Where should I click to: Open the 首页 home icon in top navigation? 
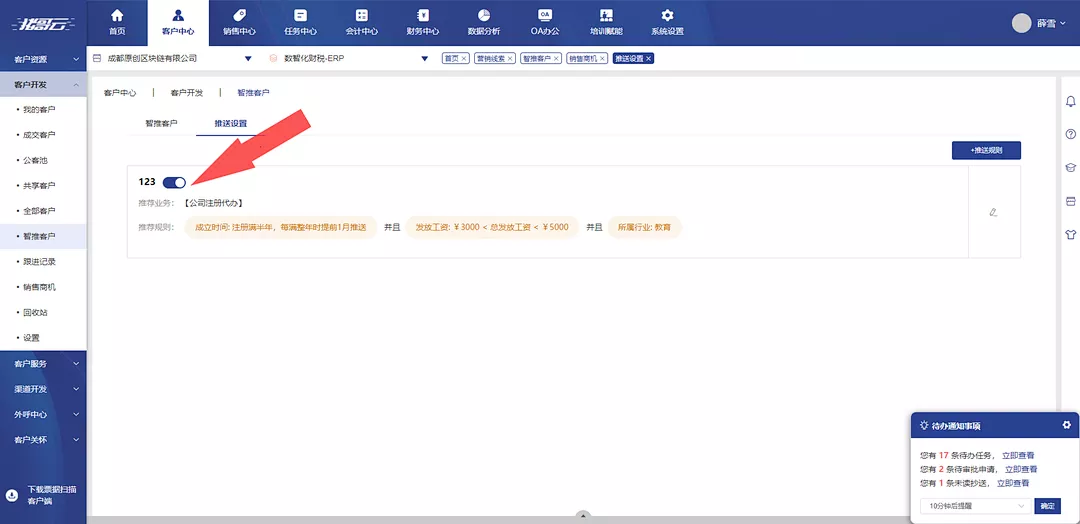(117, 15)
